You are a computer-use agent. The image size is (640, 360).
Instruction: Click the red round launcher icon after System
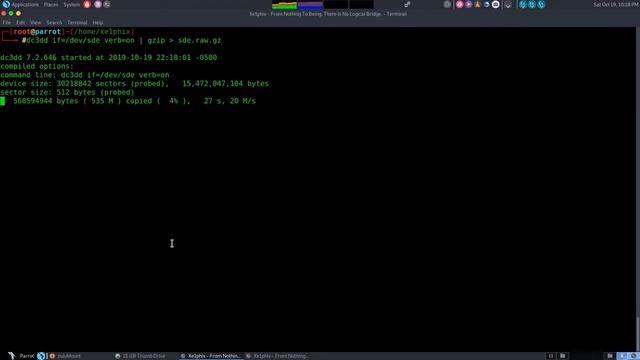coord(87,4)
